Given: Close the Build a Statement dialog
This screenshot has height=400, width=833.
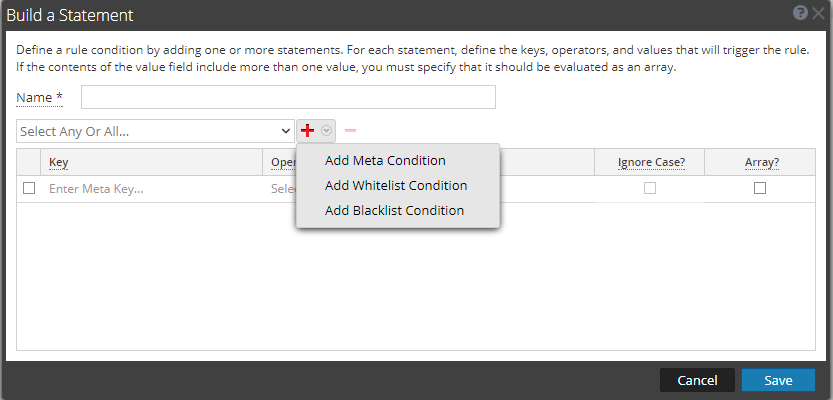Looking at the screenshot, I should coord(818,14).
